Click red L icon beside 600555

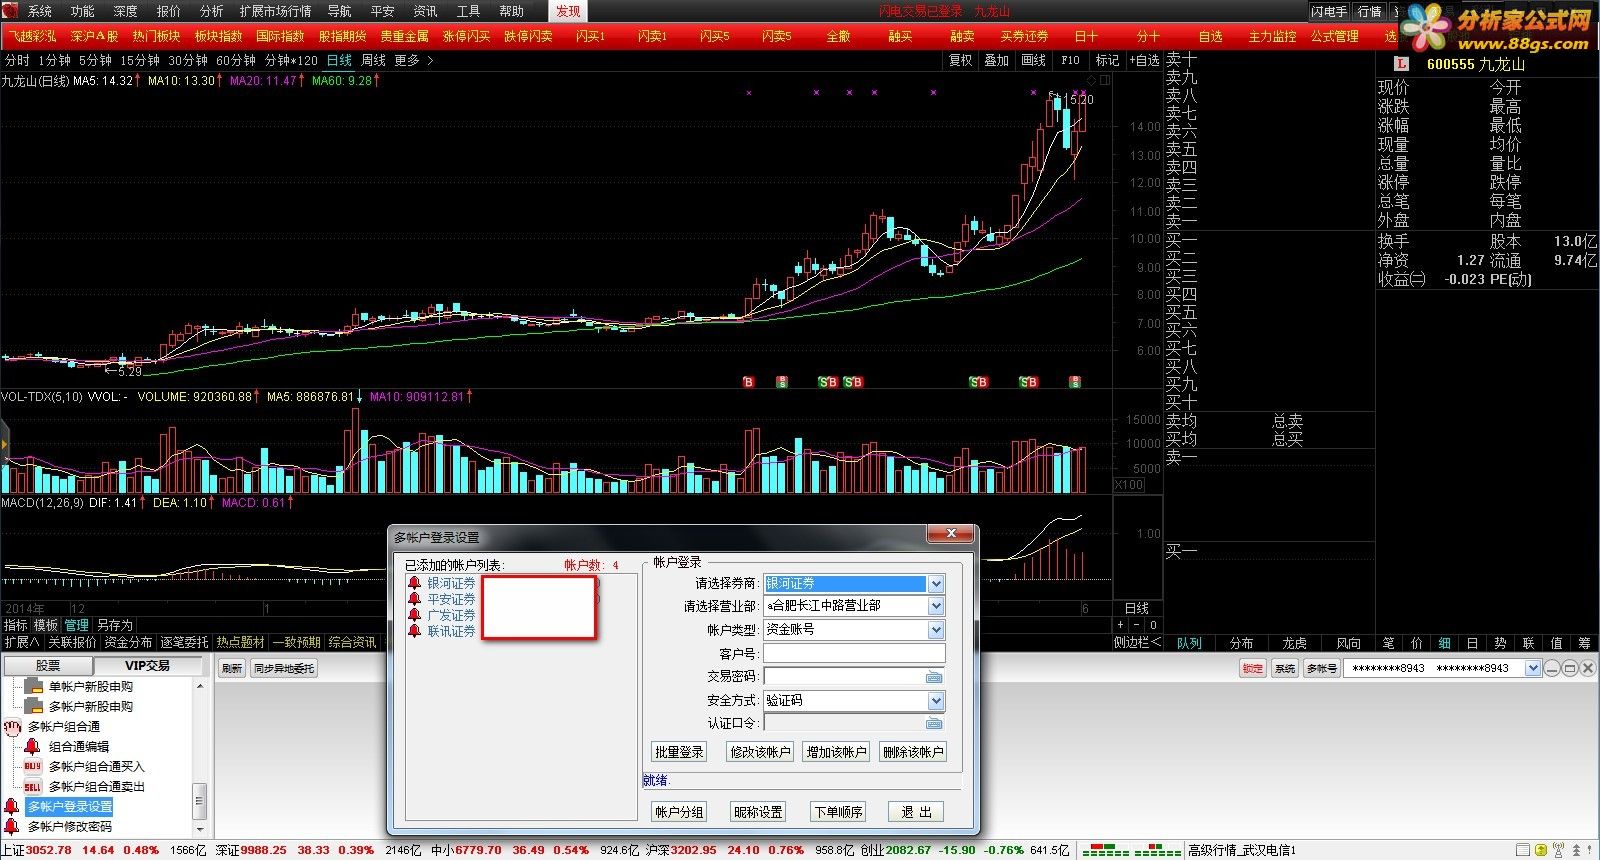[1401, 63]
